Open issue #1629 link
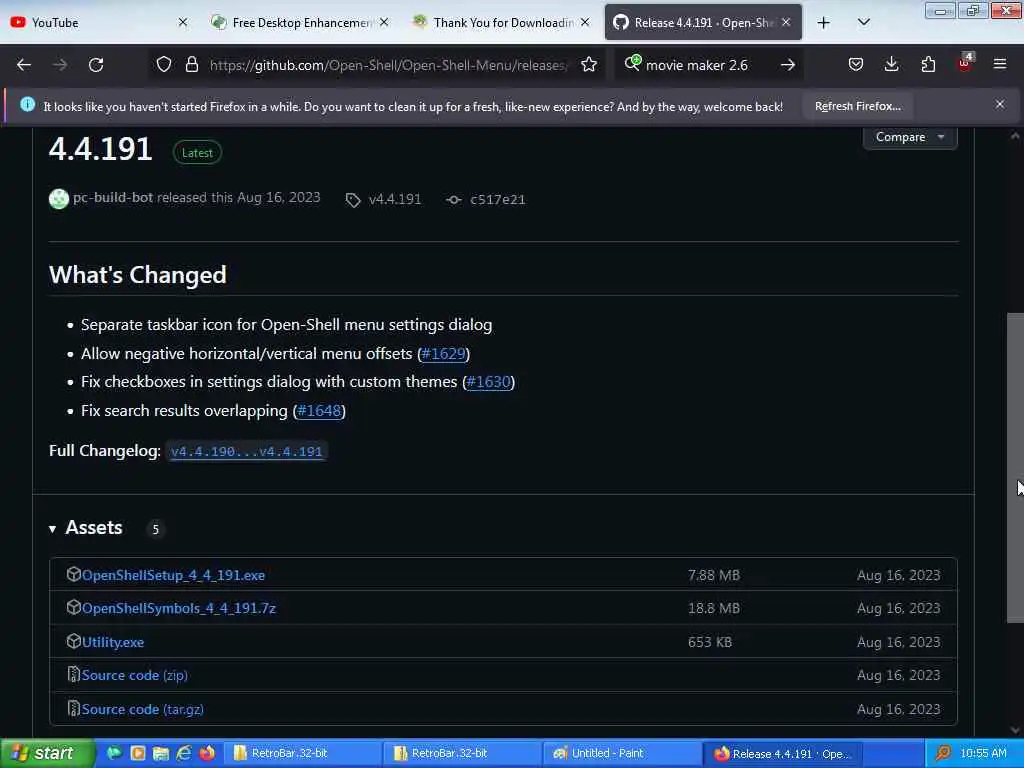The height and width of the screenshot is (768, 1024). pos(443,353)
